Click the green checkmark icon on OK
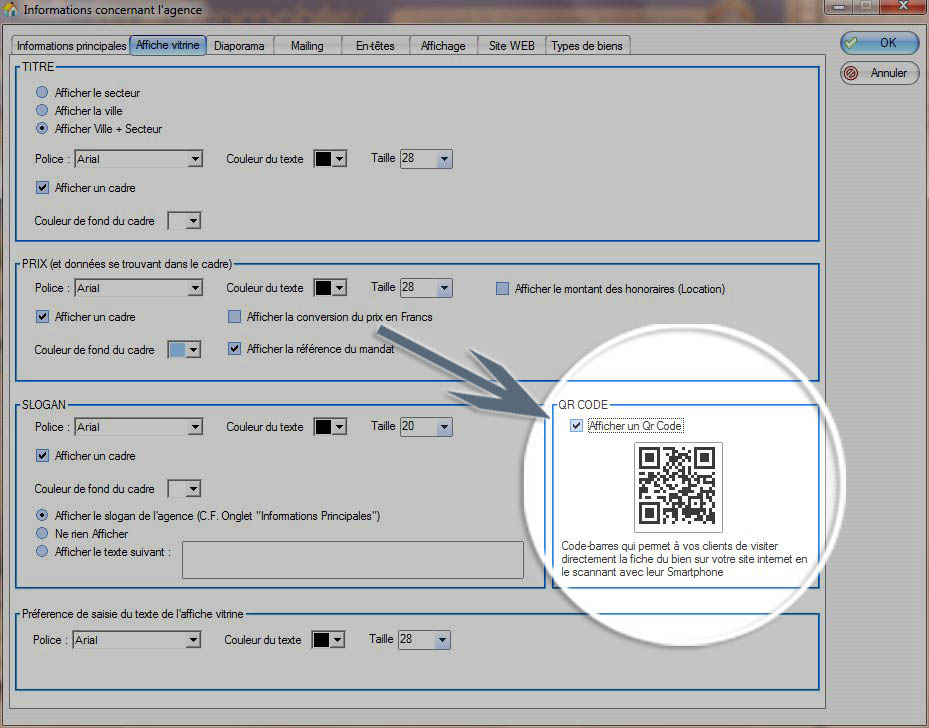The width and height of the screenshot is (929, 728). pyautogui.click(x=851, y=43)
